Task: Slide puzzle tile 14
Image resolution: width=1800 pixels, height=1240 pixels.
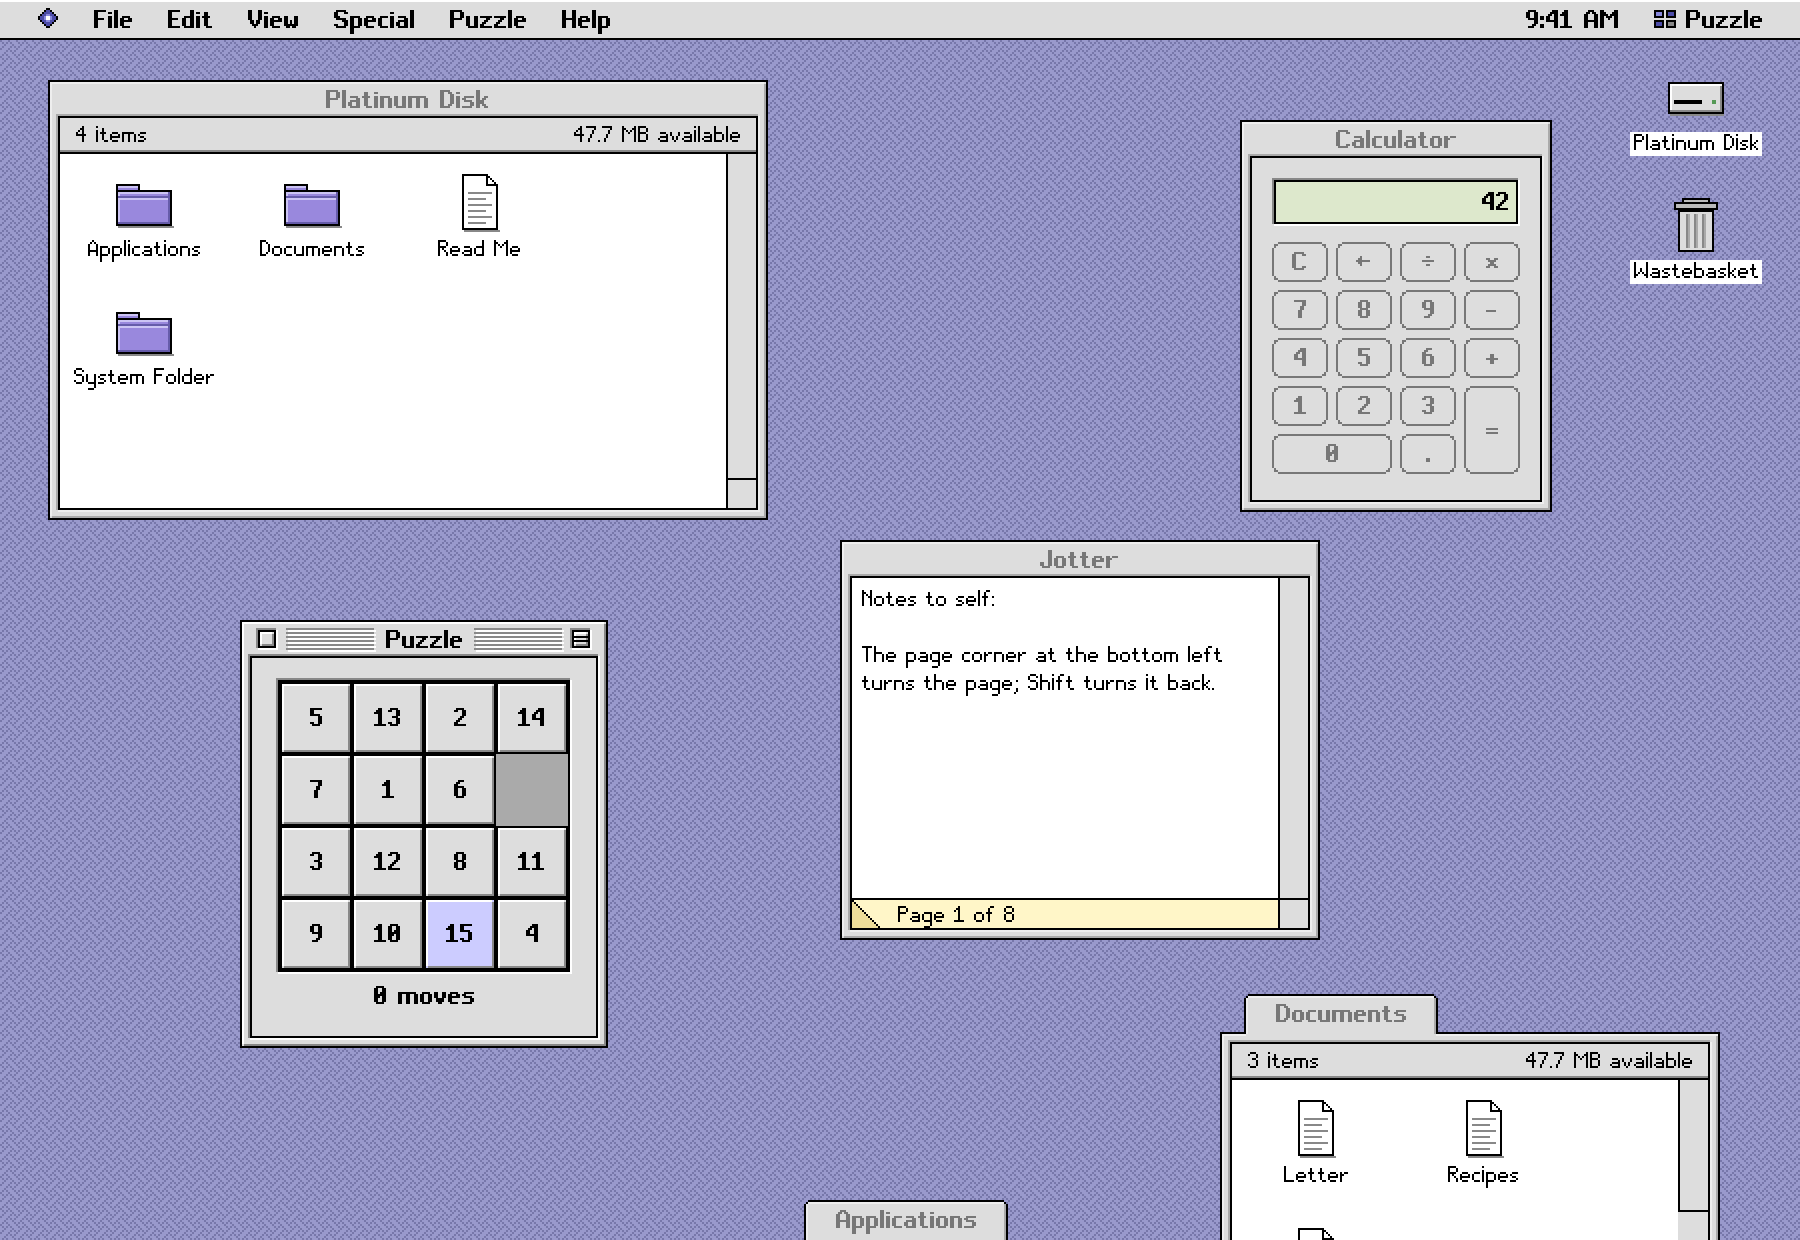Action: 531,717
